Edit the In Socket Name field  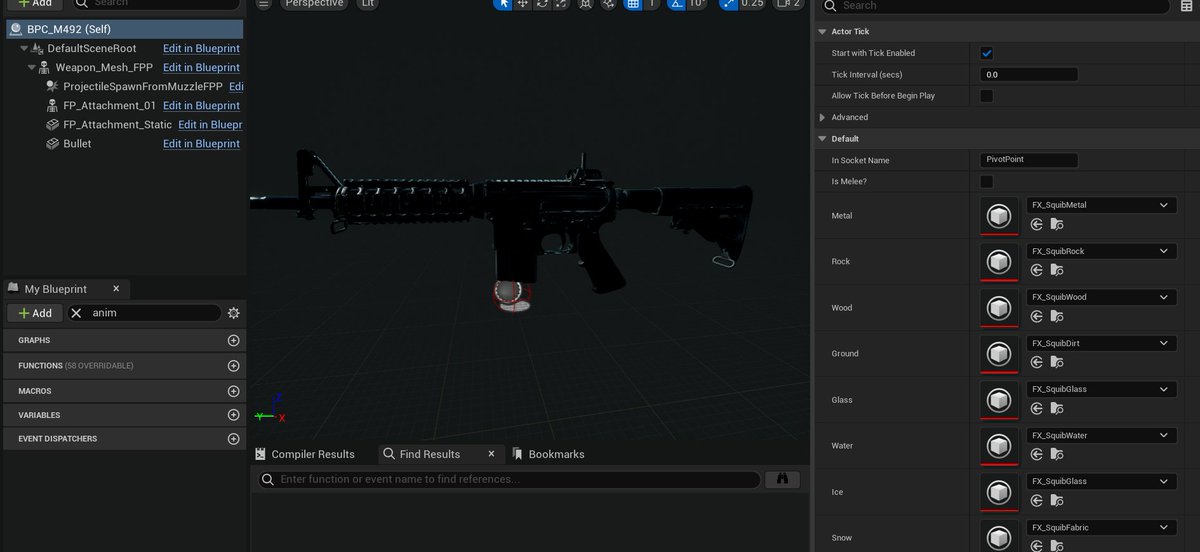pyautogui.click(x=1029, y=160)
